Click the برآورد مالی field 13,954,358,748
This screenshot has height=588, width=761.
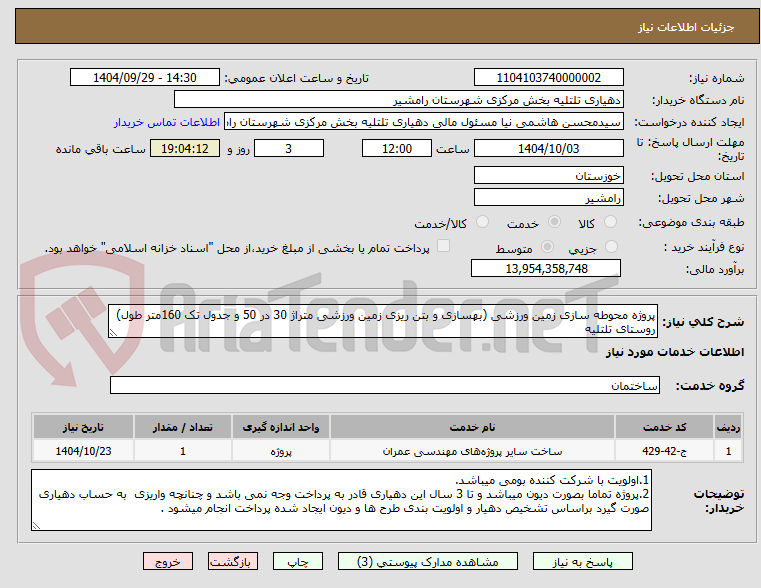click(x=546, y=268)
